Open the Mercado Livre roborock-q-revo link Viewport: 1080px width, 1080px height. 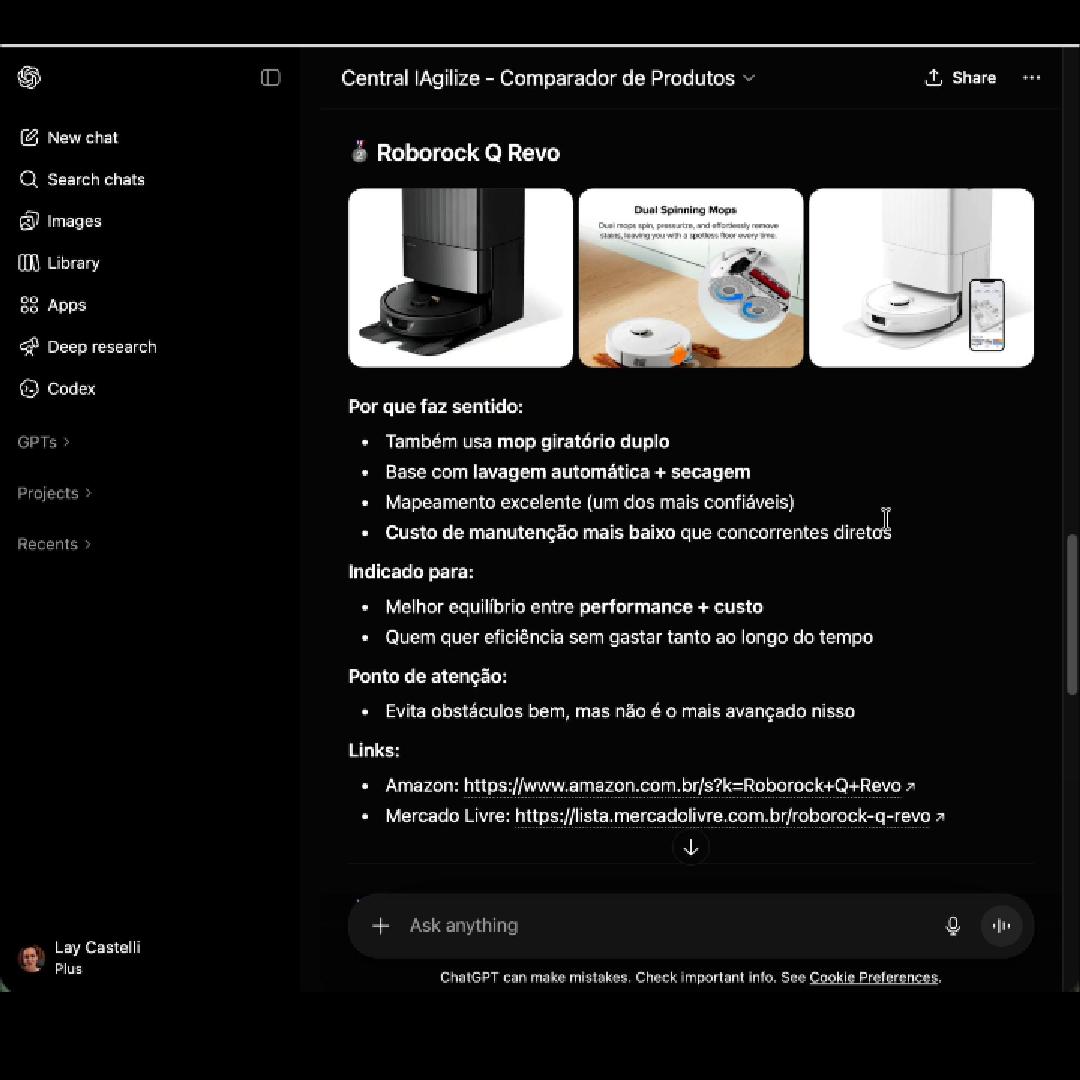tap(729, 816)
